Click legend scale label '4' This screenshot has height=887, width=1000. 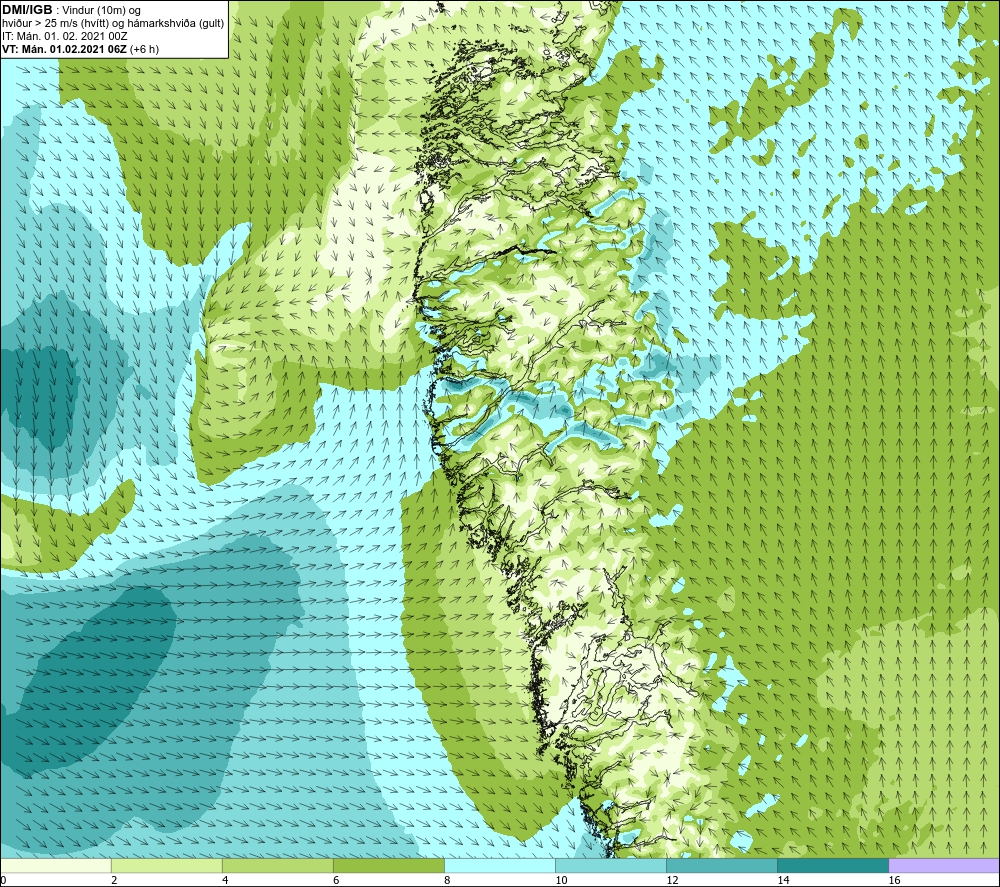coord(226,880)
